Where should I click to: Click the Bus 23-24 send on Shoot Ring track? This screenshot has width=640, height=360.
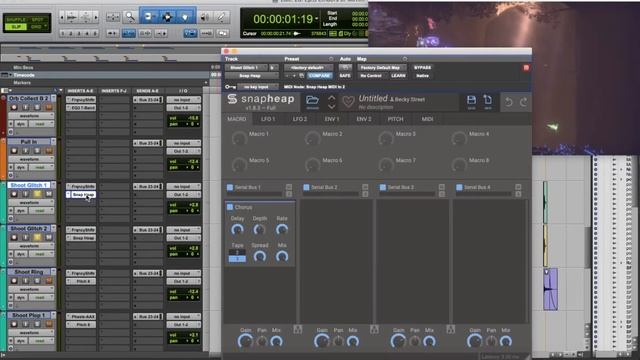point(148,273)
